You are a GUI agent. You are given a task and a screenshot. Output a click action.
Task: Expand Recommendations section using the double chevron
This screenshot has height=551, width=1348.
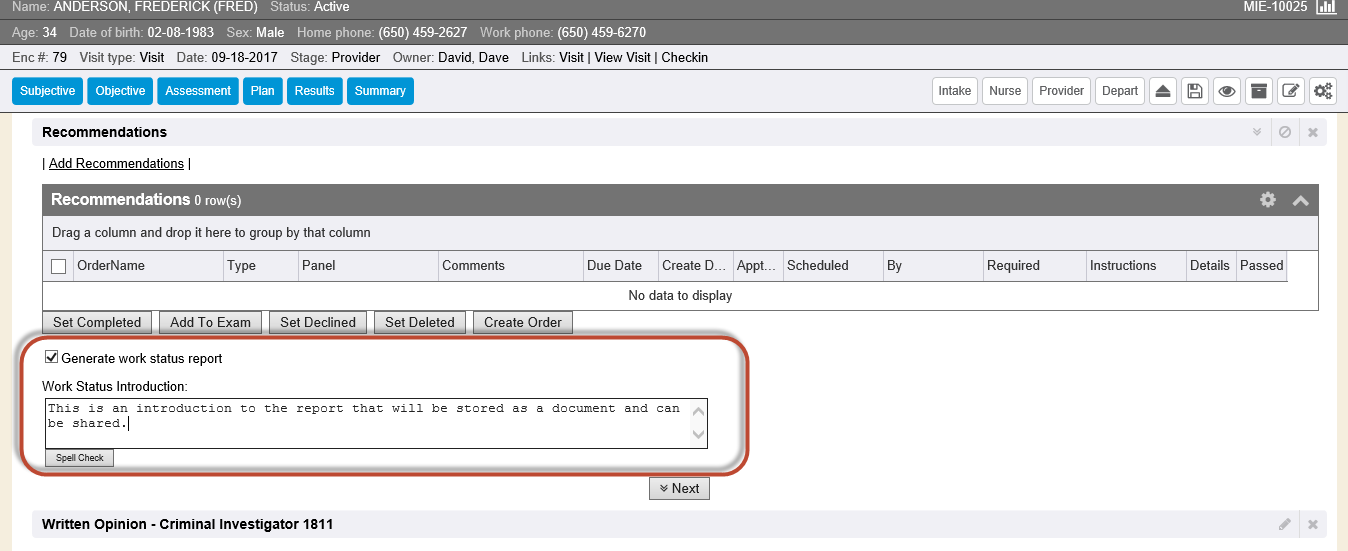point(1257,132)
